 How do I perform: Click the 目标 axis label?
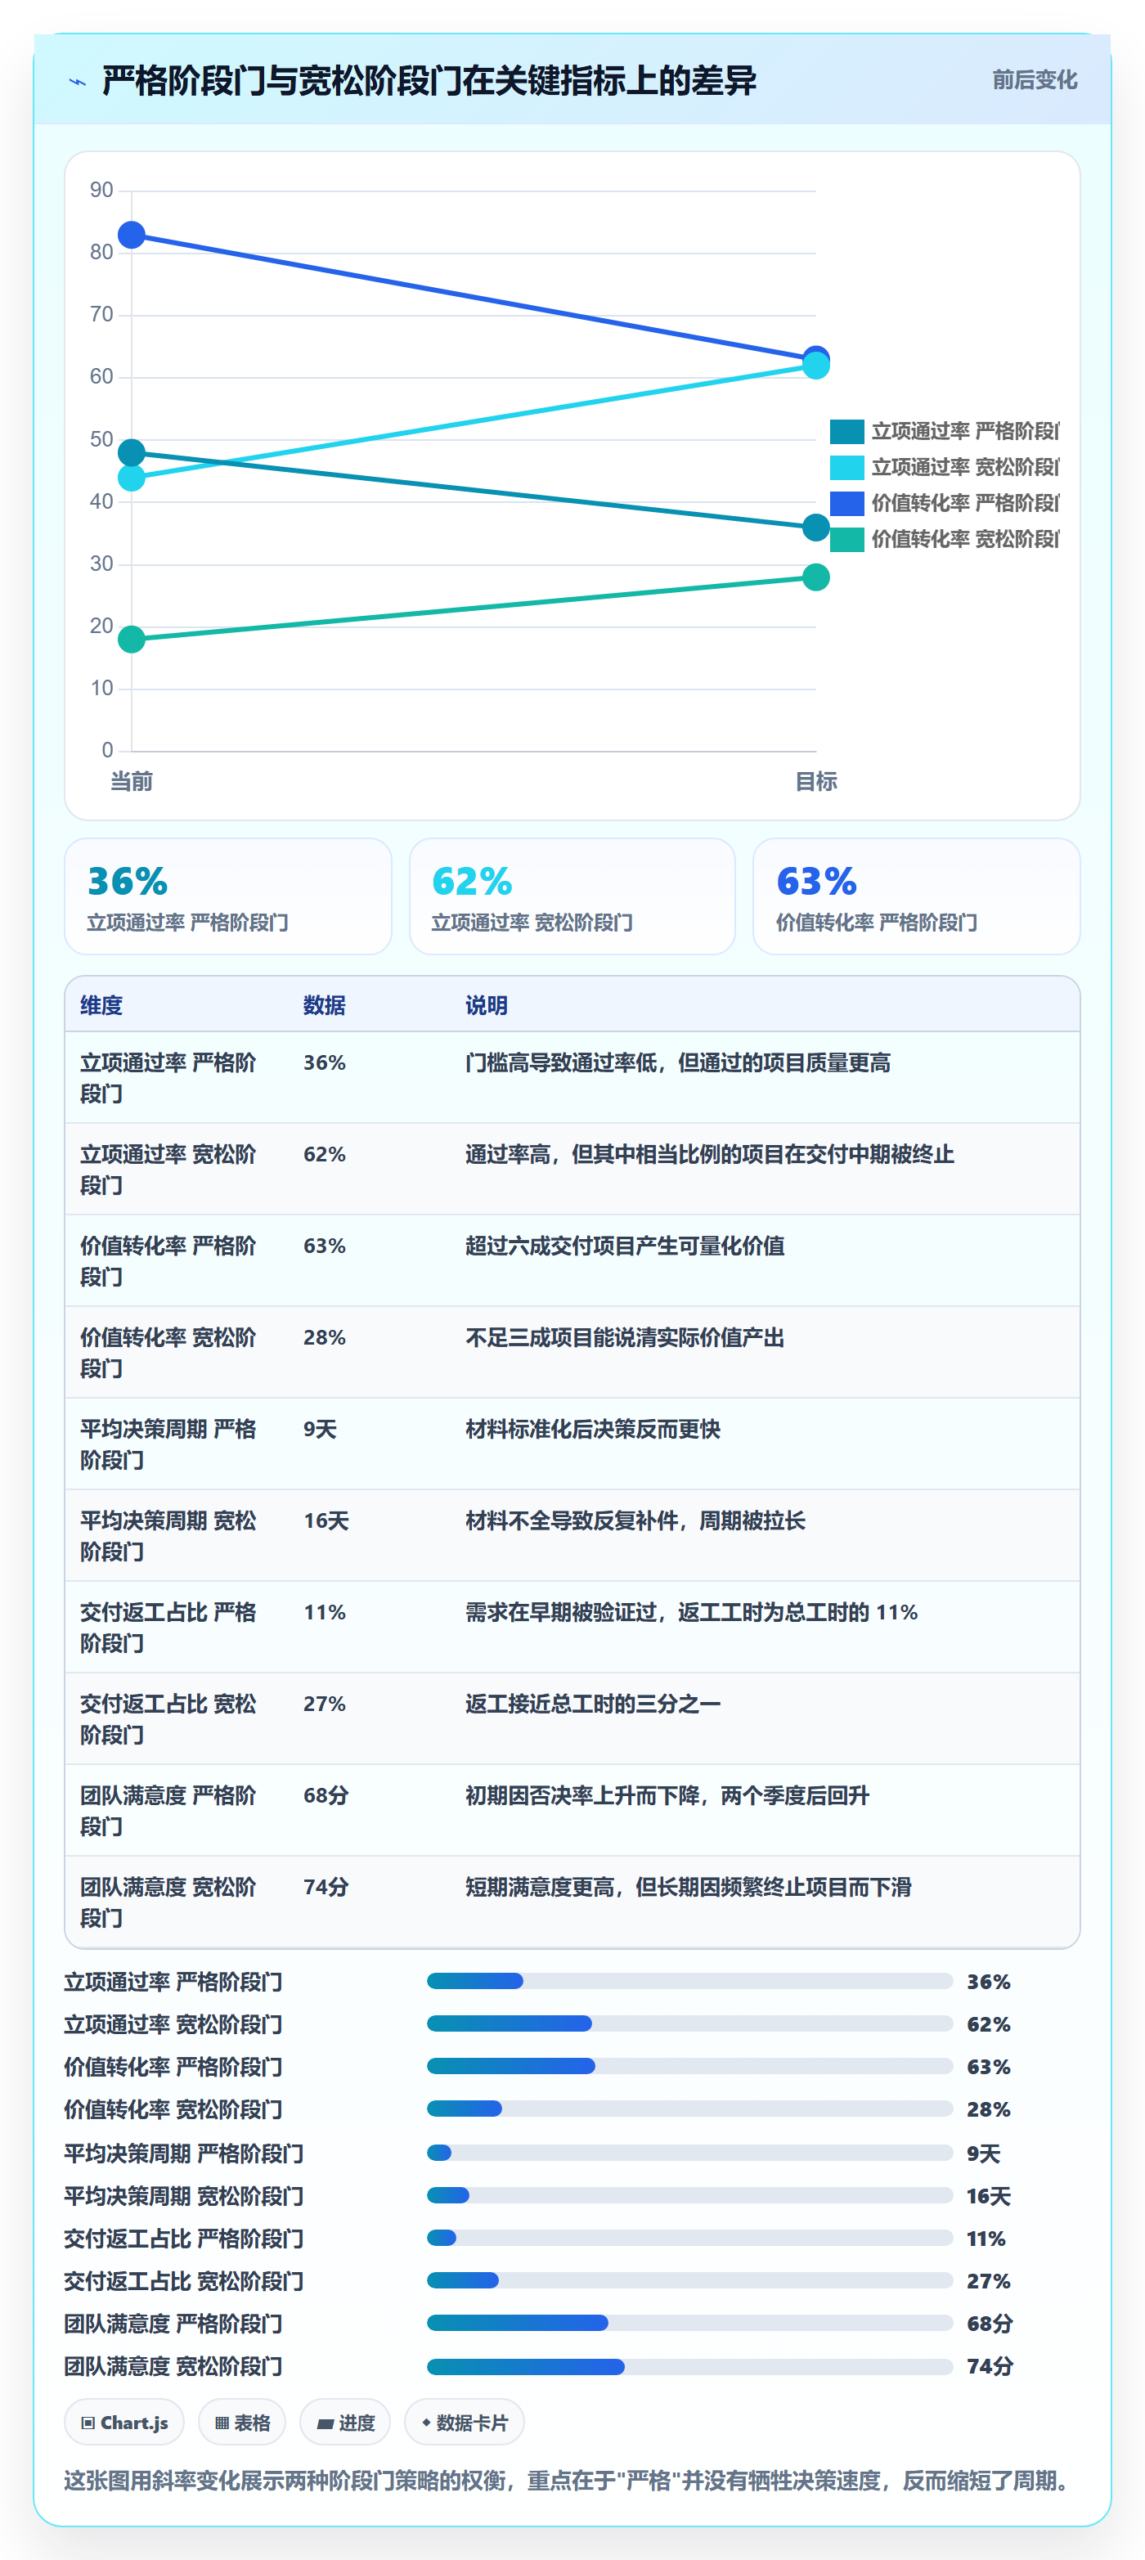click(815, 781)
